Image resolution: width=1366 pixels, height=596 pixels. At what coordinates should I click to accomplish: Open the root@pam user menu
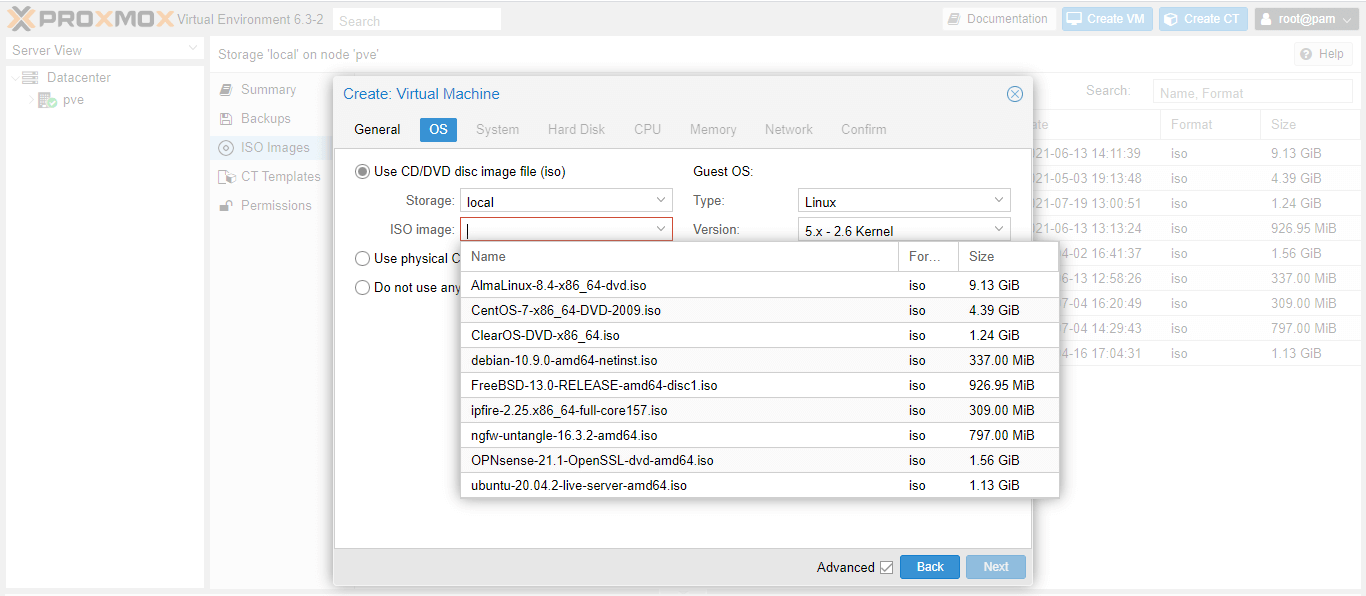tap(1305, 18)
